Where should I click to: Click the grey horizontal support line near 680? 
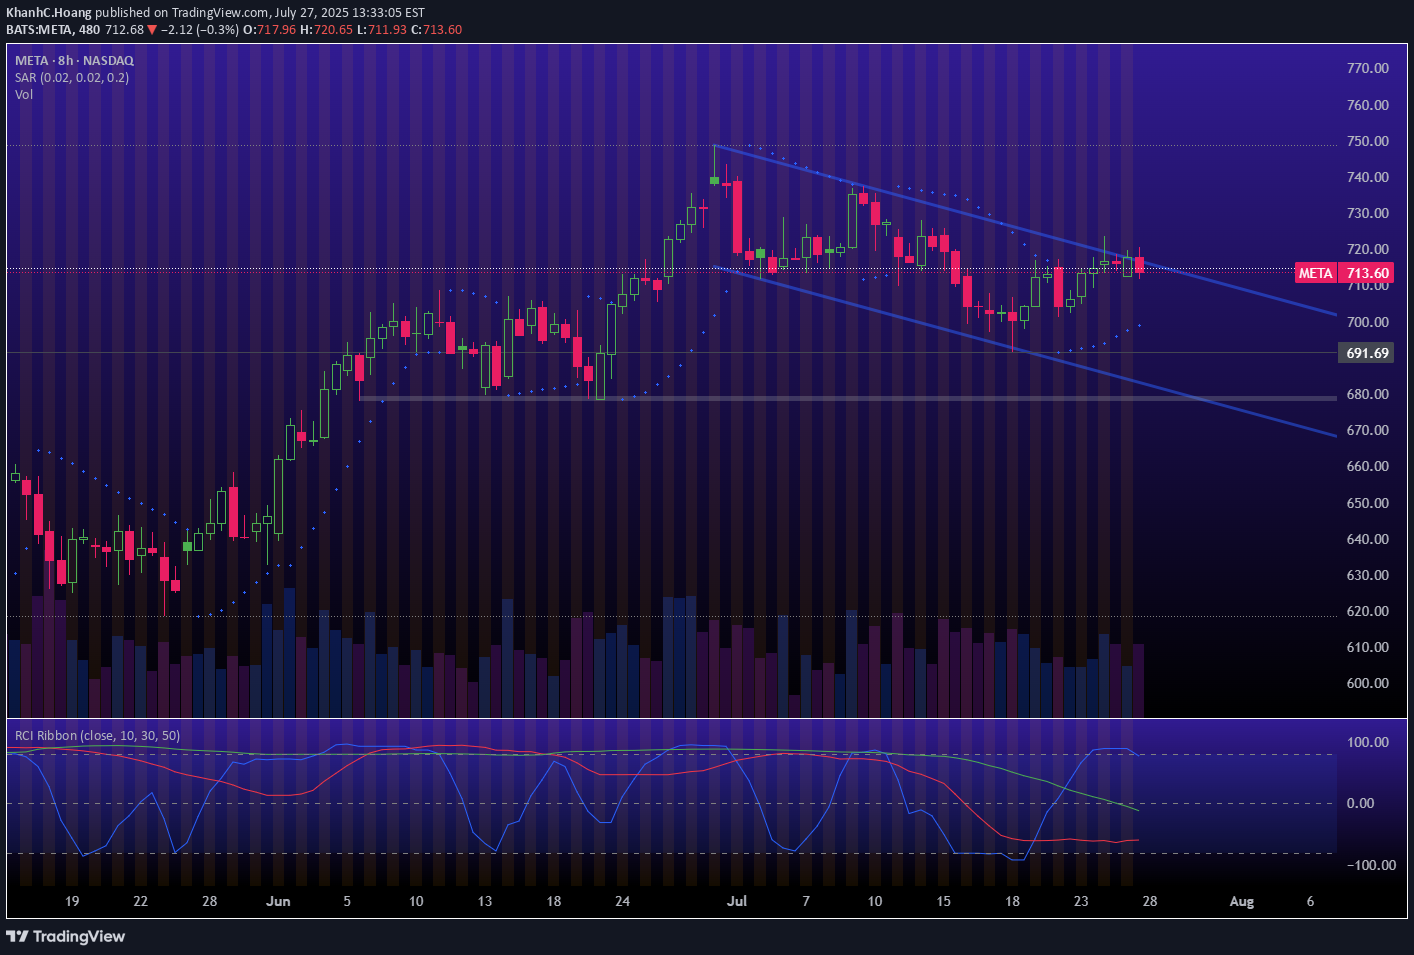848,398
